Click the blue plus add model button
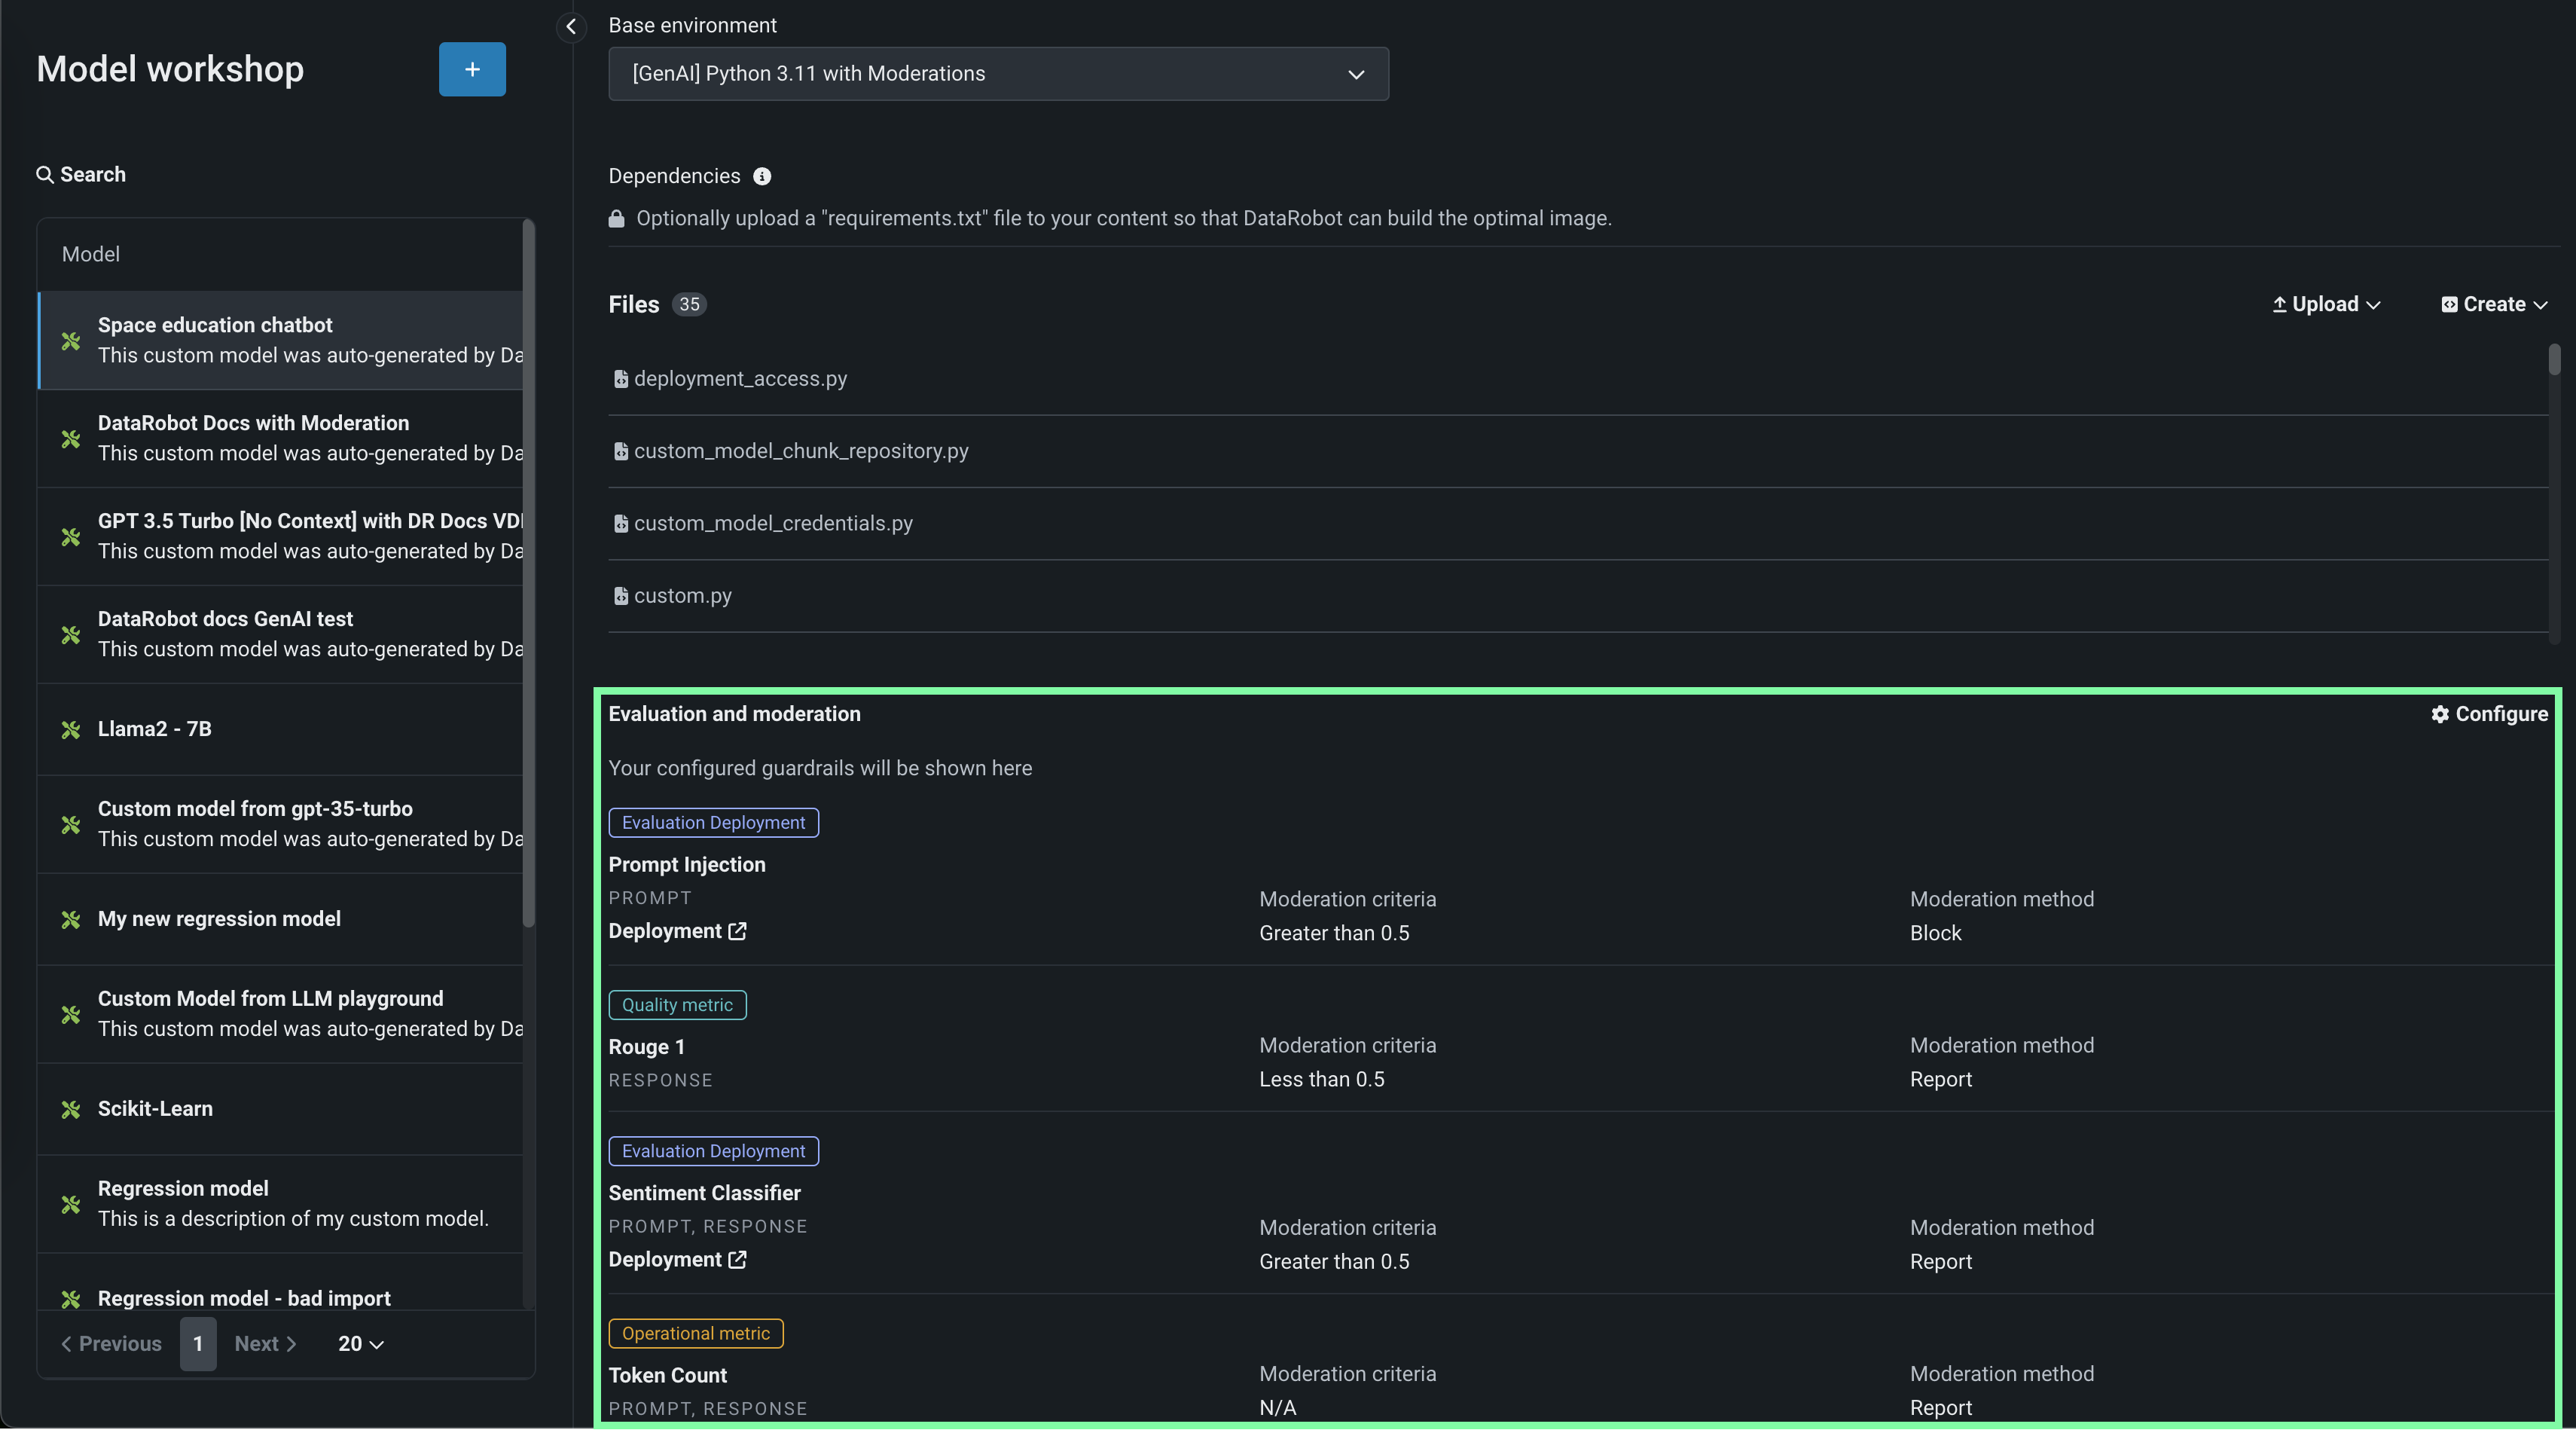Viewport: 2576px width, 1430px height. [x=472, y=69]
